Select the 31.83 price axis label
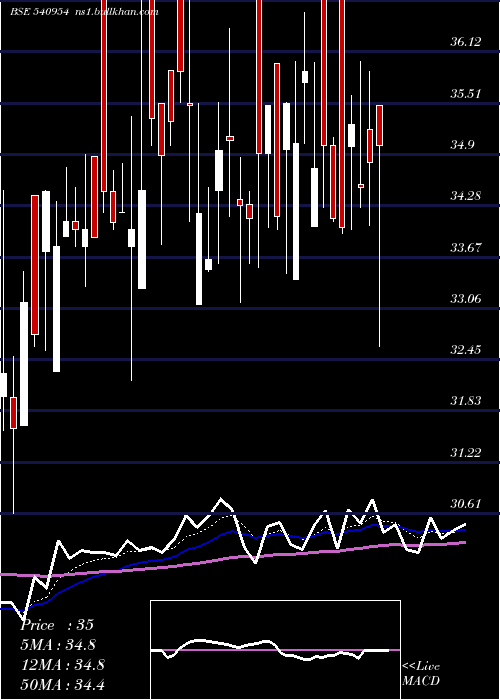Image resolution: width=500 pixels, height=700 pixels. click(x=466, y=401)
